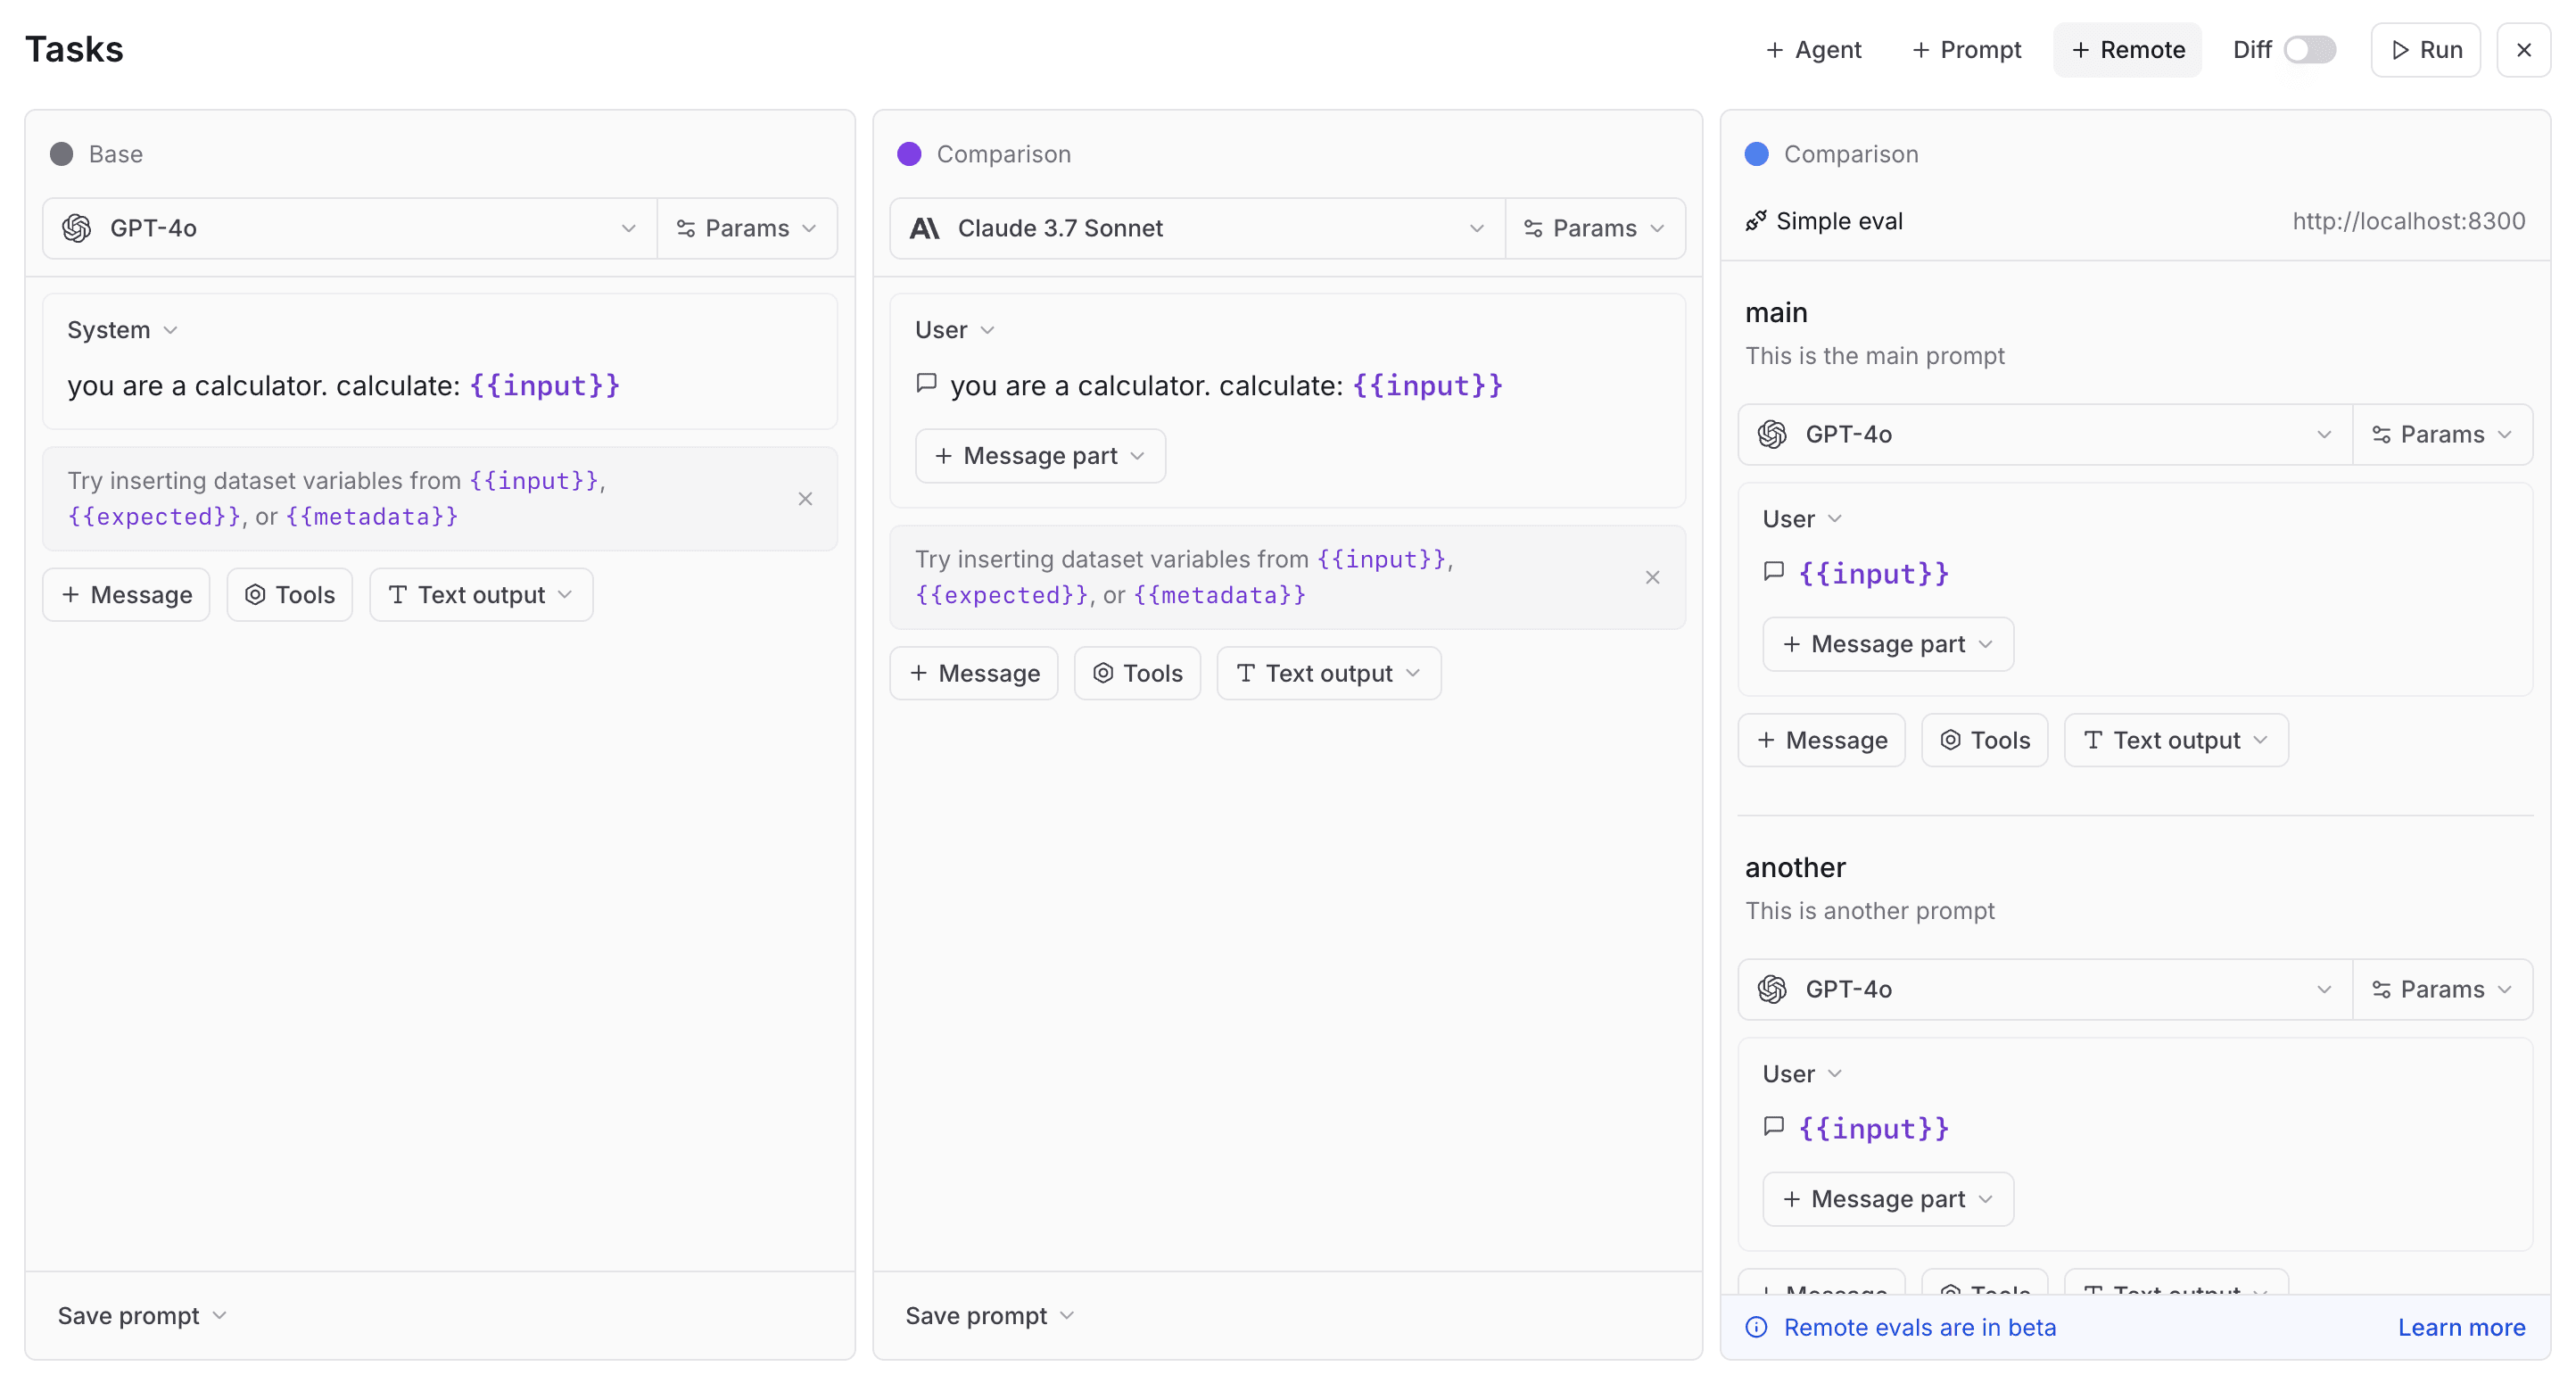Click the plug icon next to Simple eval

[x=1757, y=220]
